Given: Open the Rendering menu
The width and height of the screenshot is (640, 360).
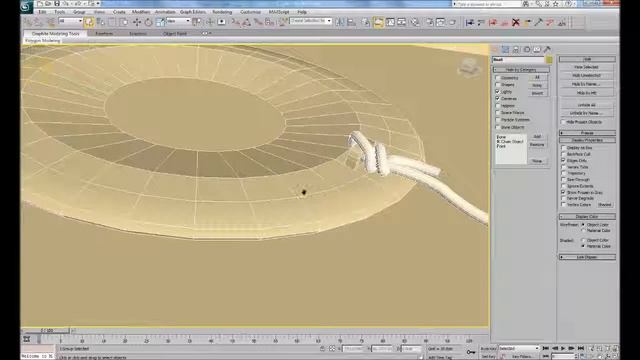Looking at the screenshot, I should (222, 12).
